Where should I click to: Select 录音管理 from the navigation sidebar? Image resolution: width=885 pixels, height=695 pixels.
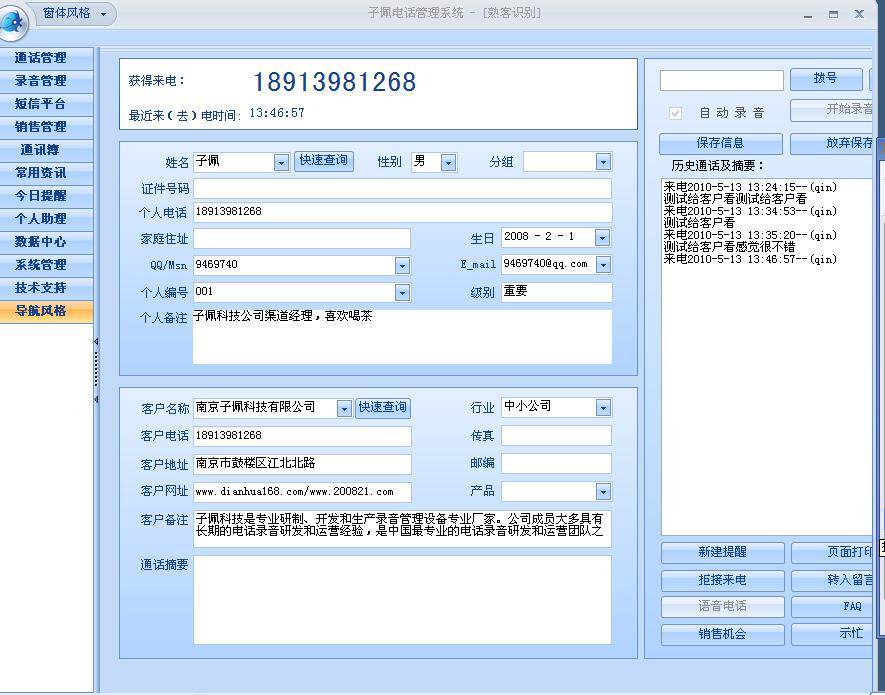point(41,81)
